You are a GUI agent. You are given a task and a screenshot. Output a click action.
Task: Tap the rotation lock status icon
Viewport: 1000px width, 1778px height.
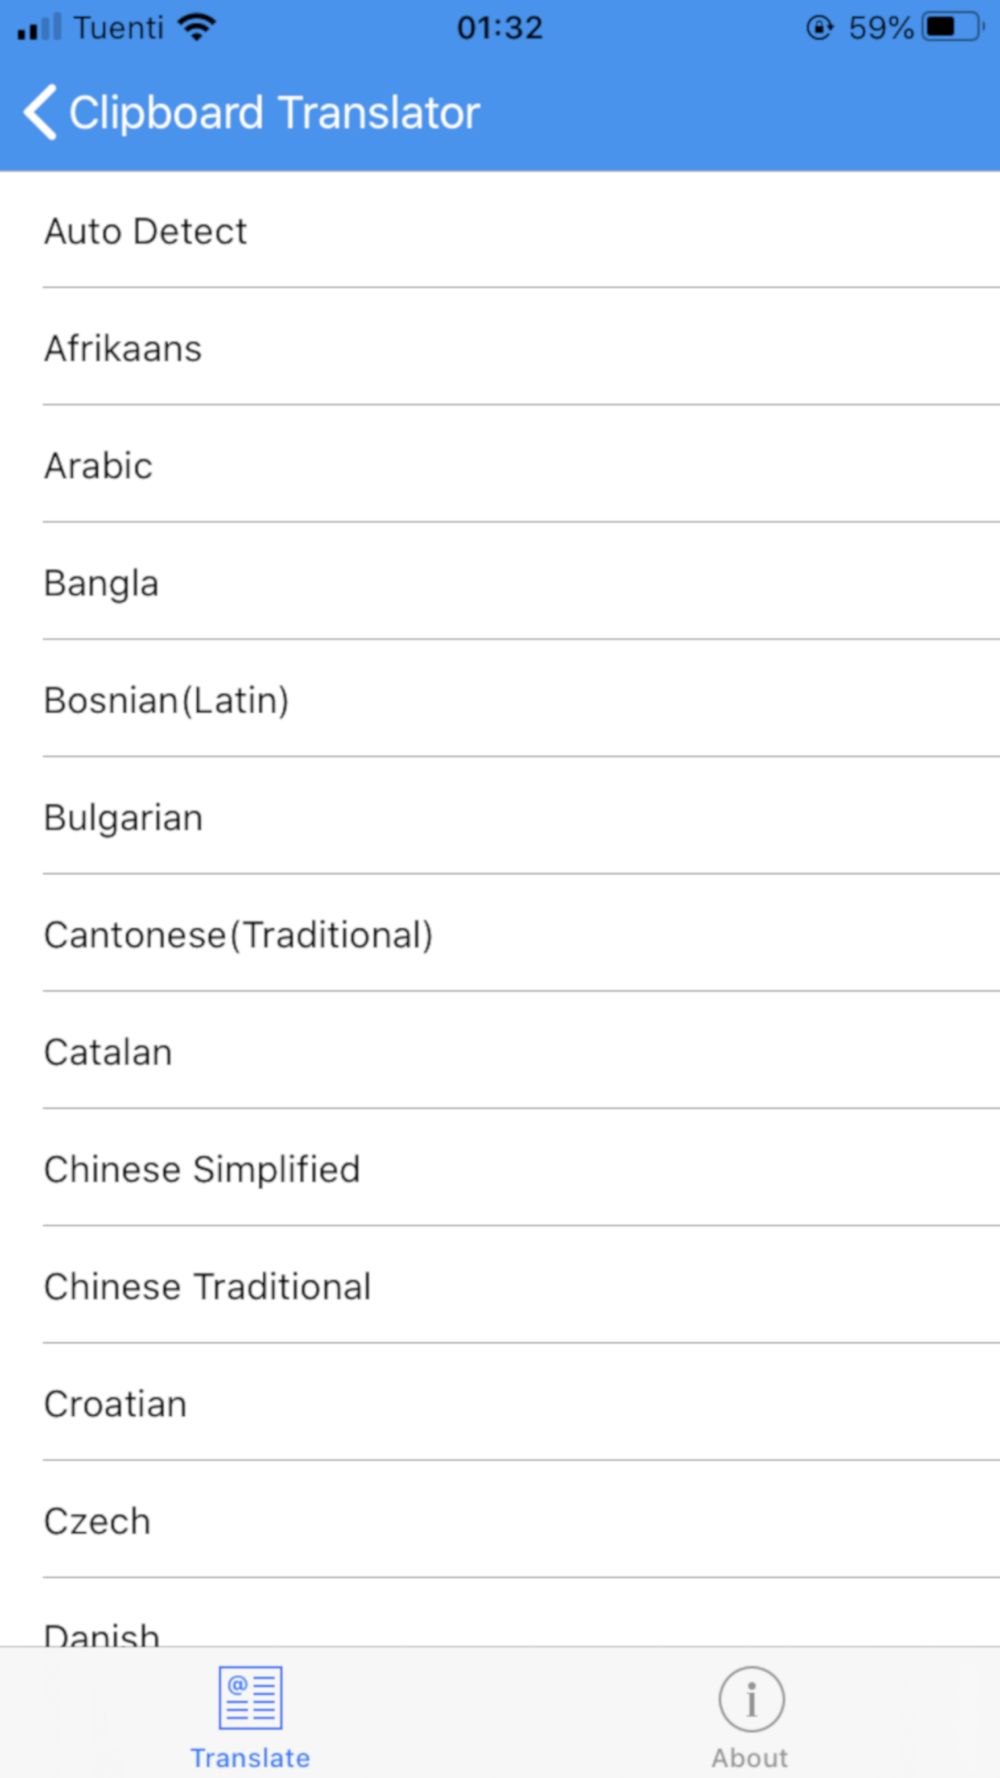coord(819,27)
